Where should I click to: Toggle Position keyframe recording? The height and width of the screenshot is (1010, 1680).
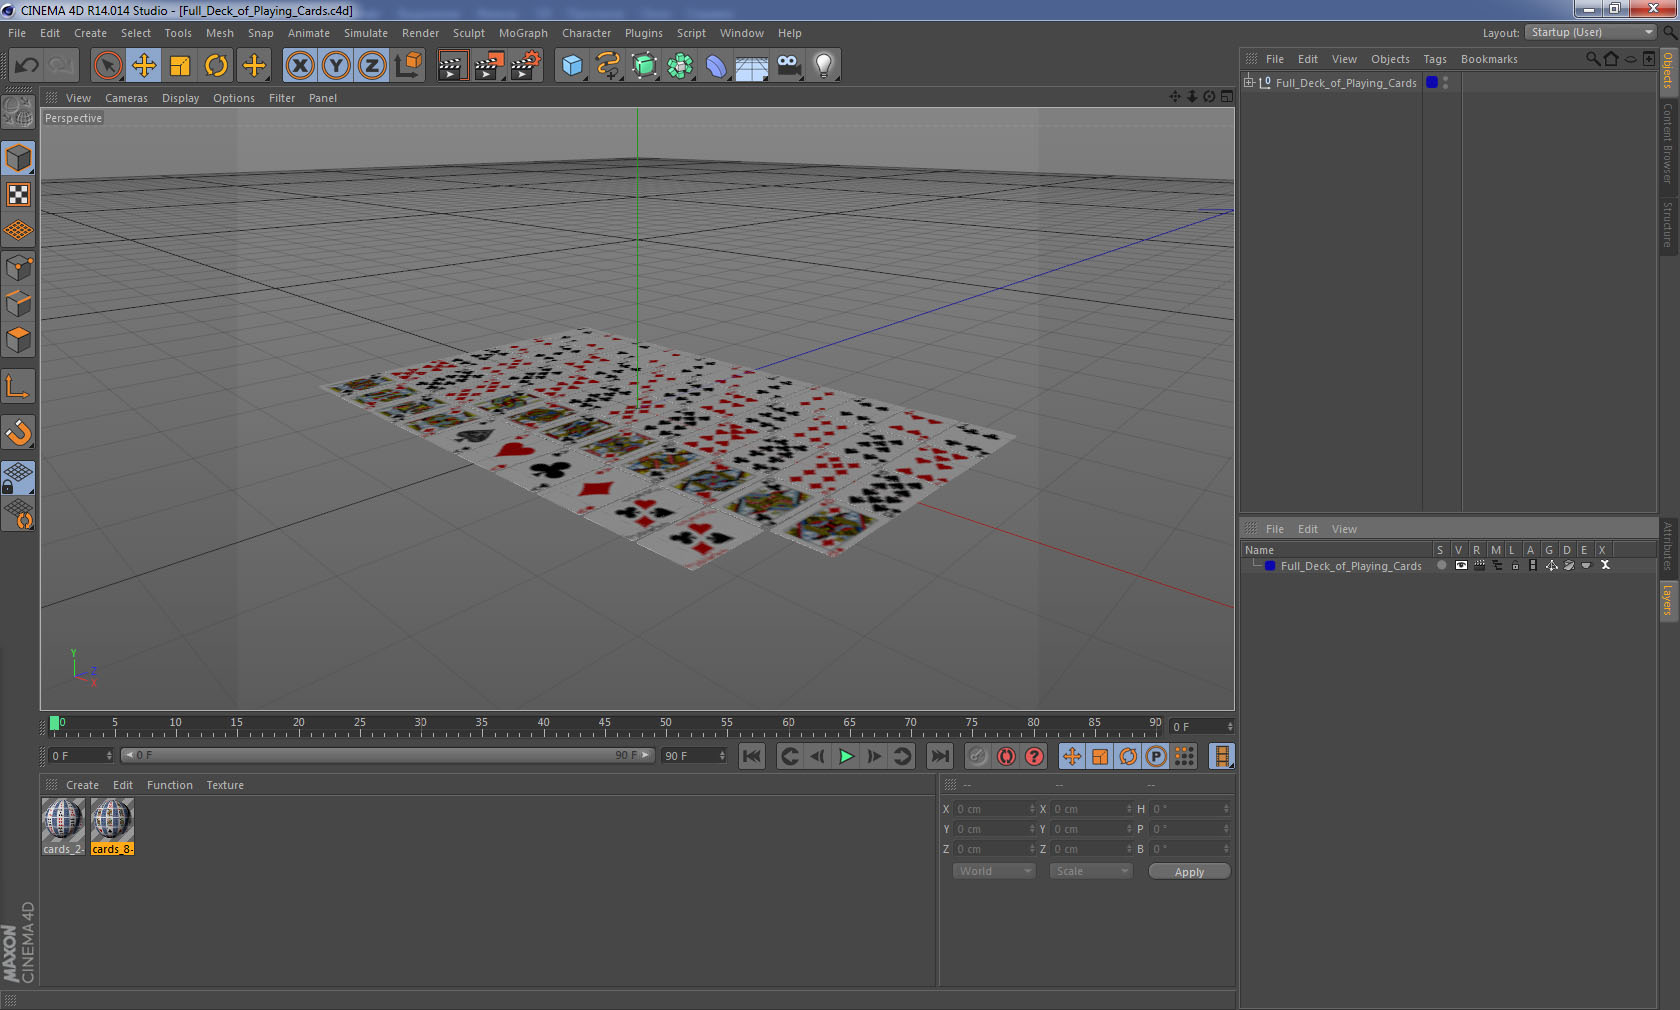(x=1072, y=756)
